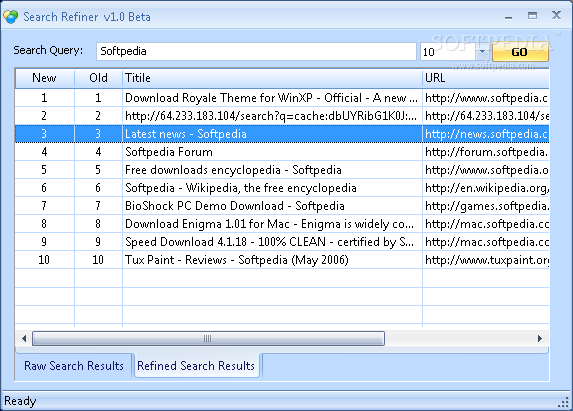The image size is (573, 411).
Task: Click the resize grip in status bar corner
Action: [564, 402]
